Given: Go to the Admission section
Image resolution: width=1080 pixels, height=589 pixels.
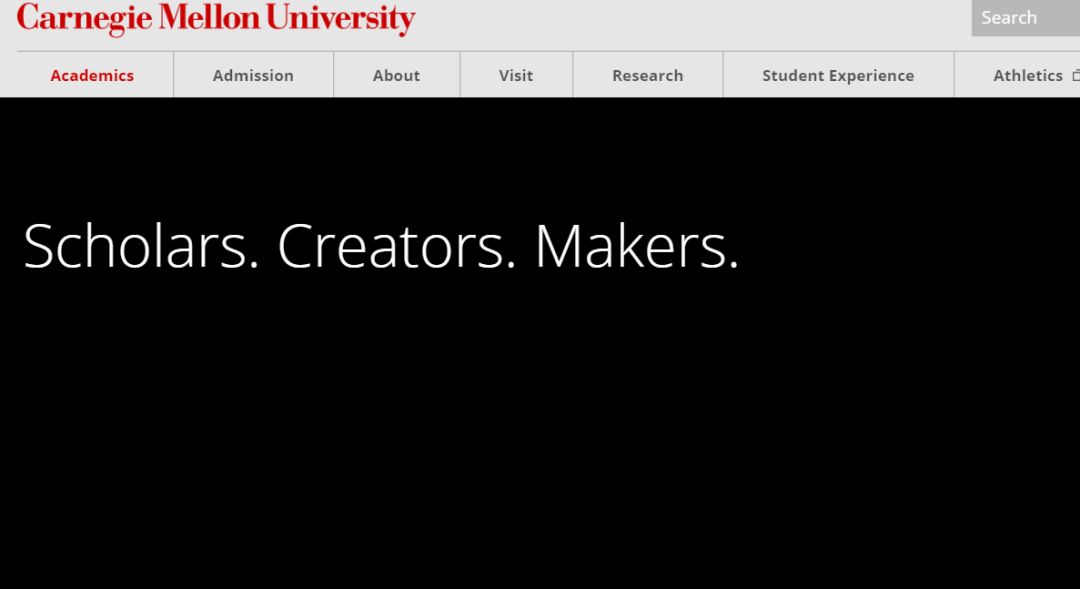Looking at the screenshot, I should pos(253,75).
